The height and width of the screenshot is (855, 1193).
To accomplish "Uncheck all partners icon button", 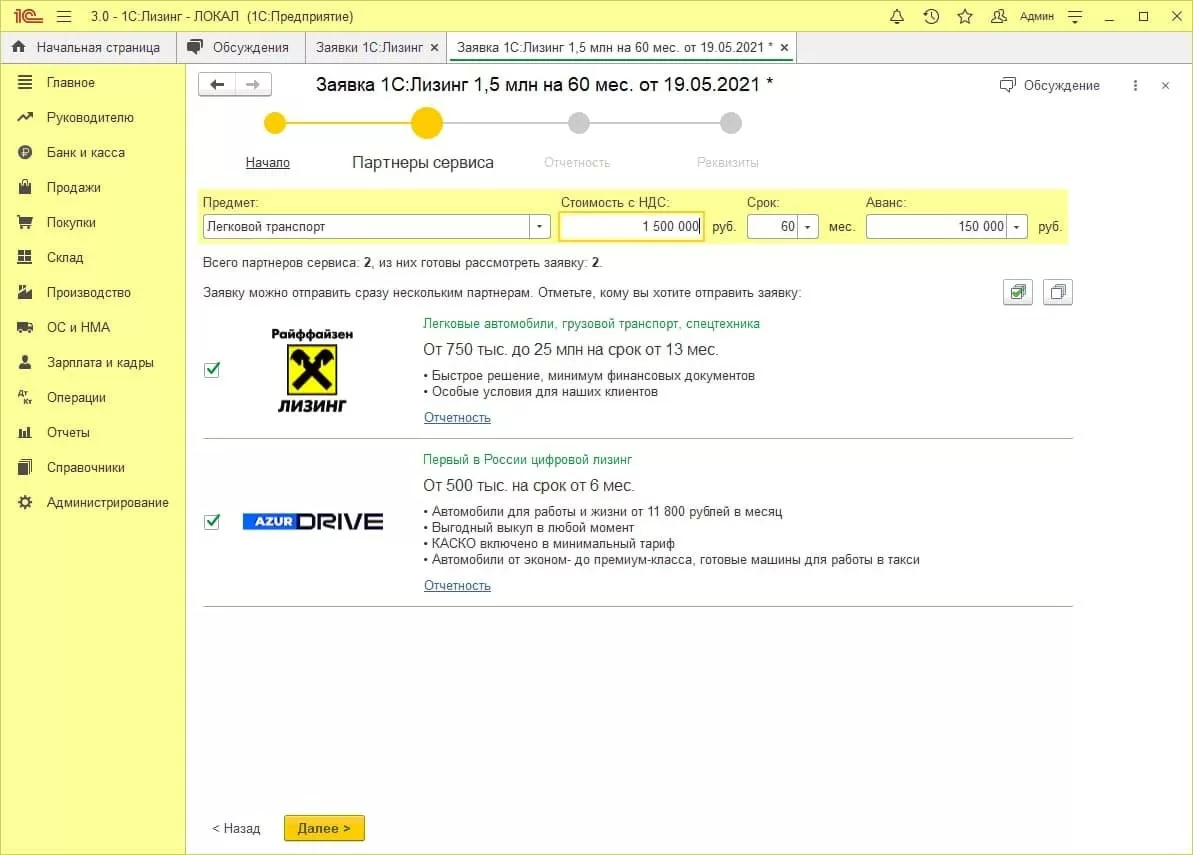I will [1058, 292].
